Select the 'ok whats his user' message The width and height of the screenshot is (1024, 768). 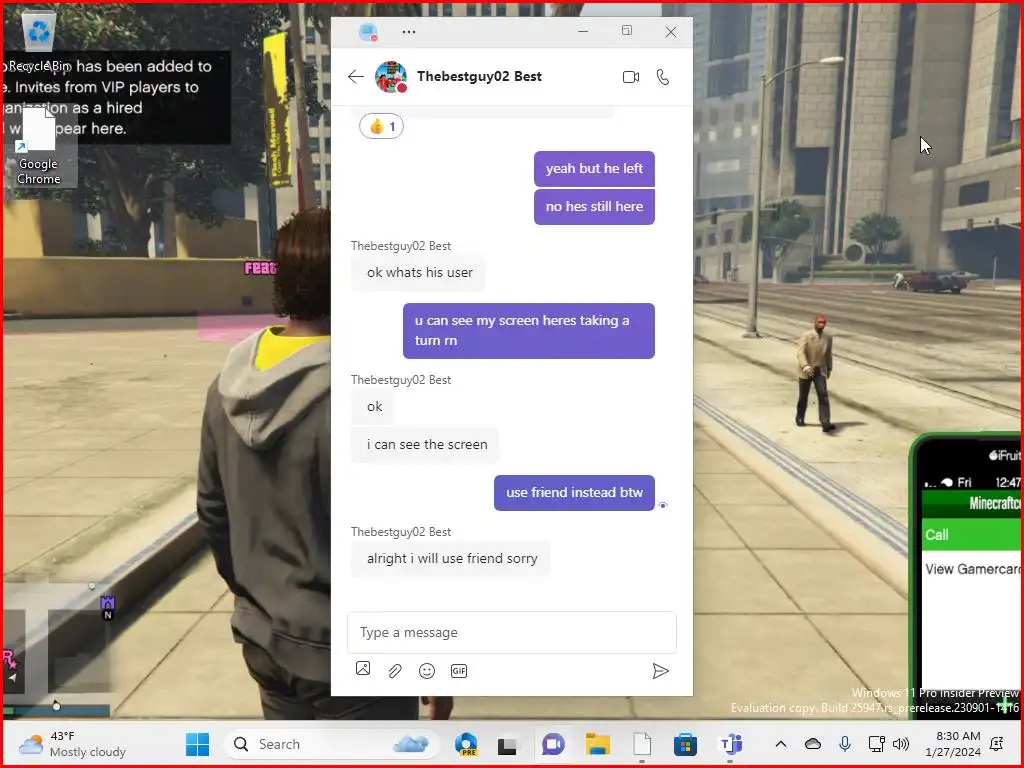pyautogui.click(x=419, y=272)
